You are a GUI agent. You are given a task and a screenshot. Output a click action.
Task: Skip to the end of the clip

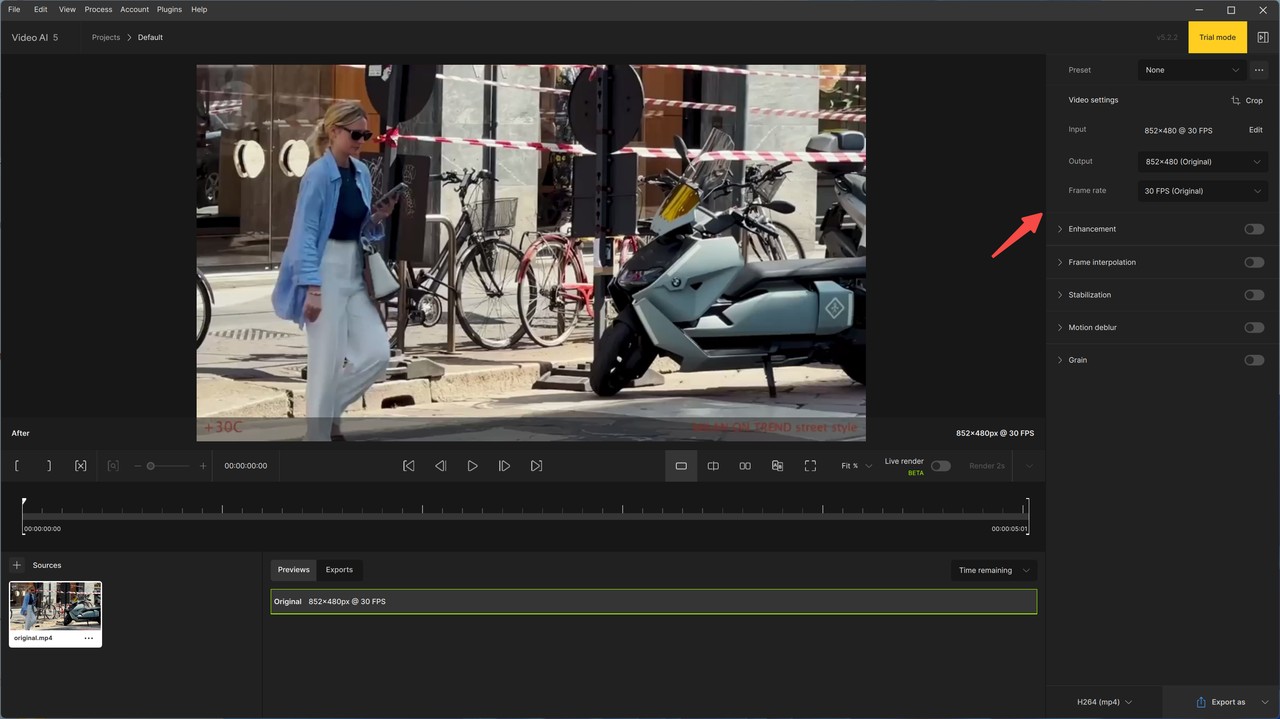(x=536, y=466)
